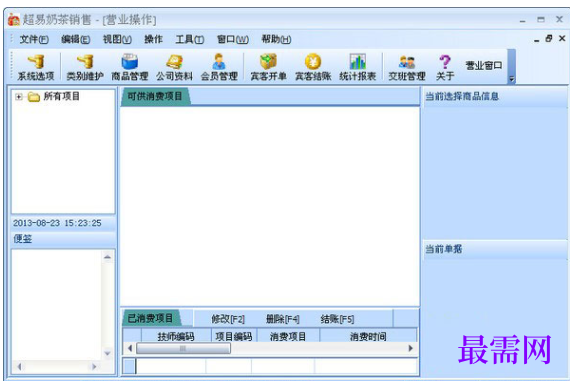Image resolution: width=570 pixels, height=381 pixels.
Task: Click 项目编码 column header
Action: [234, 336]
